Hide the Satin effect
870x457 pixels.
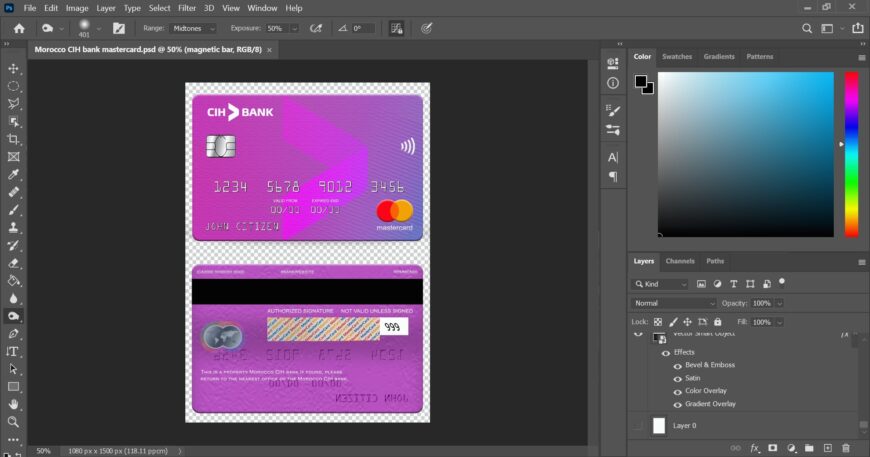(677, 379)
